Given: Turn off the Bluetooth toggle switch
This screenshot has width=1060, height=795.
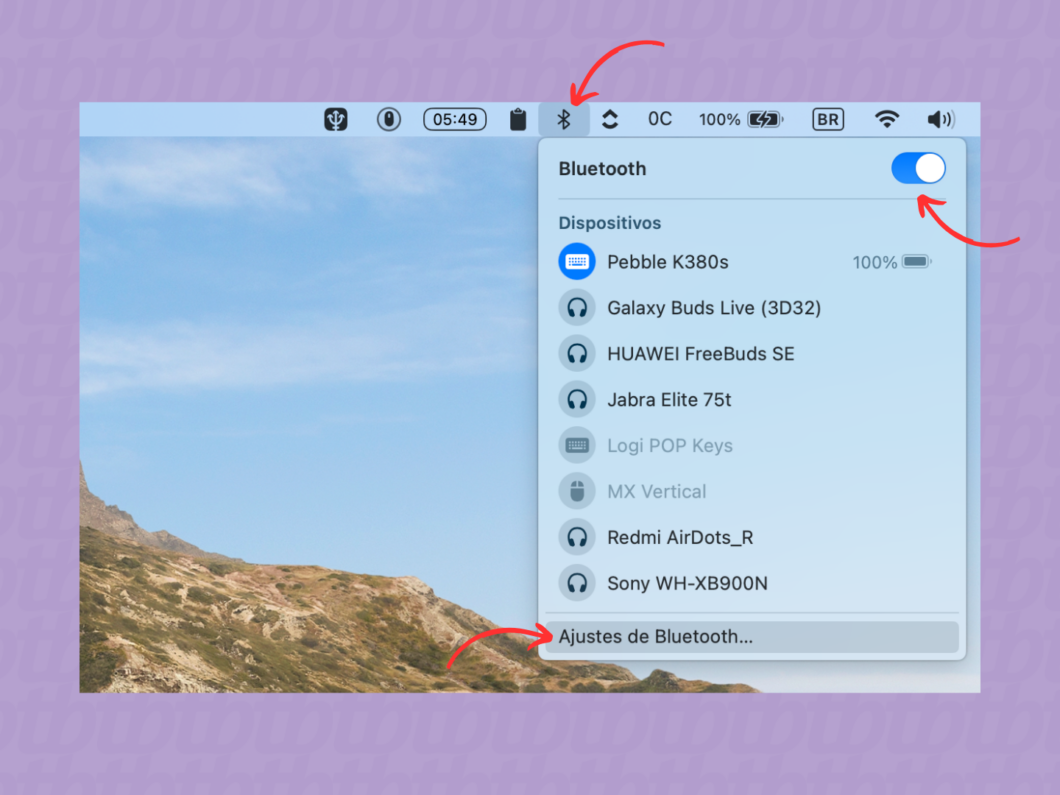Looking at the screenshot, I should [918, 168].
